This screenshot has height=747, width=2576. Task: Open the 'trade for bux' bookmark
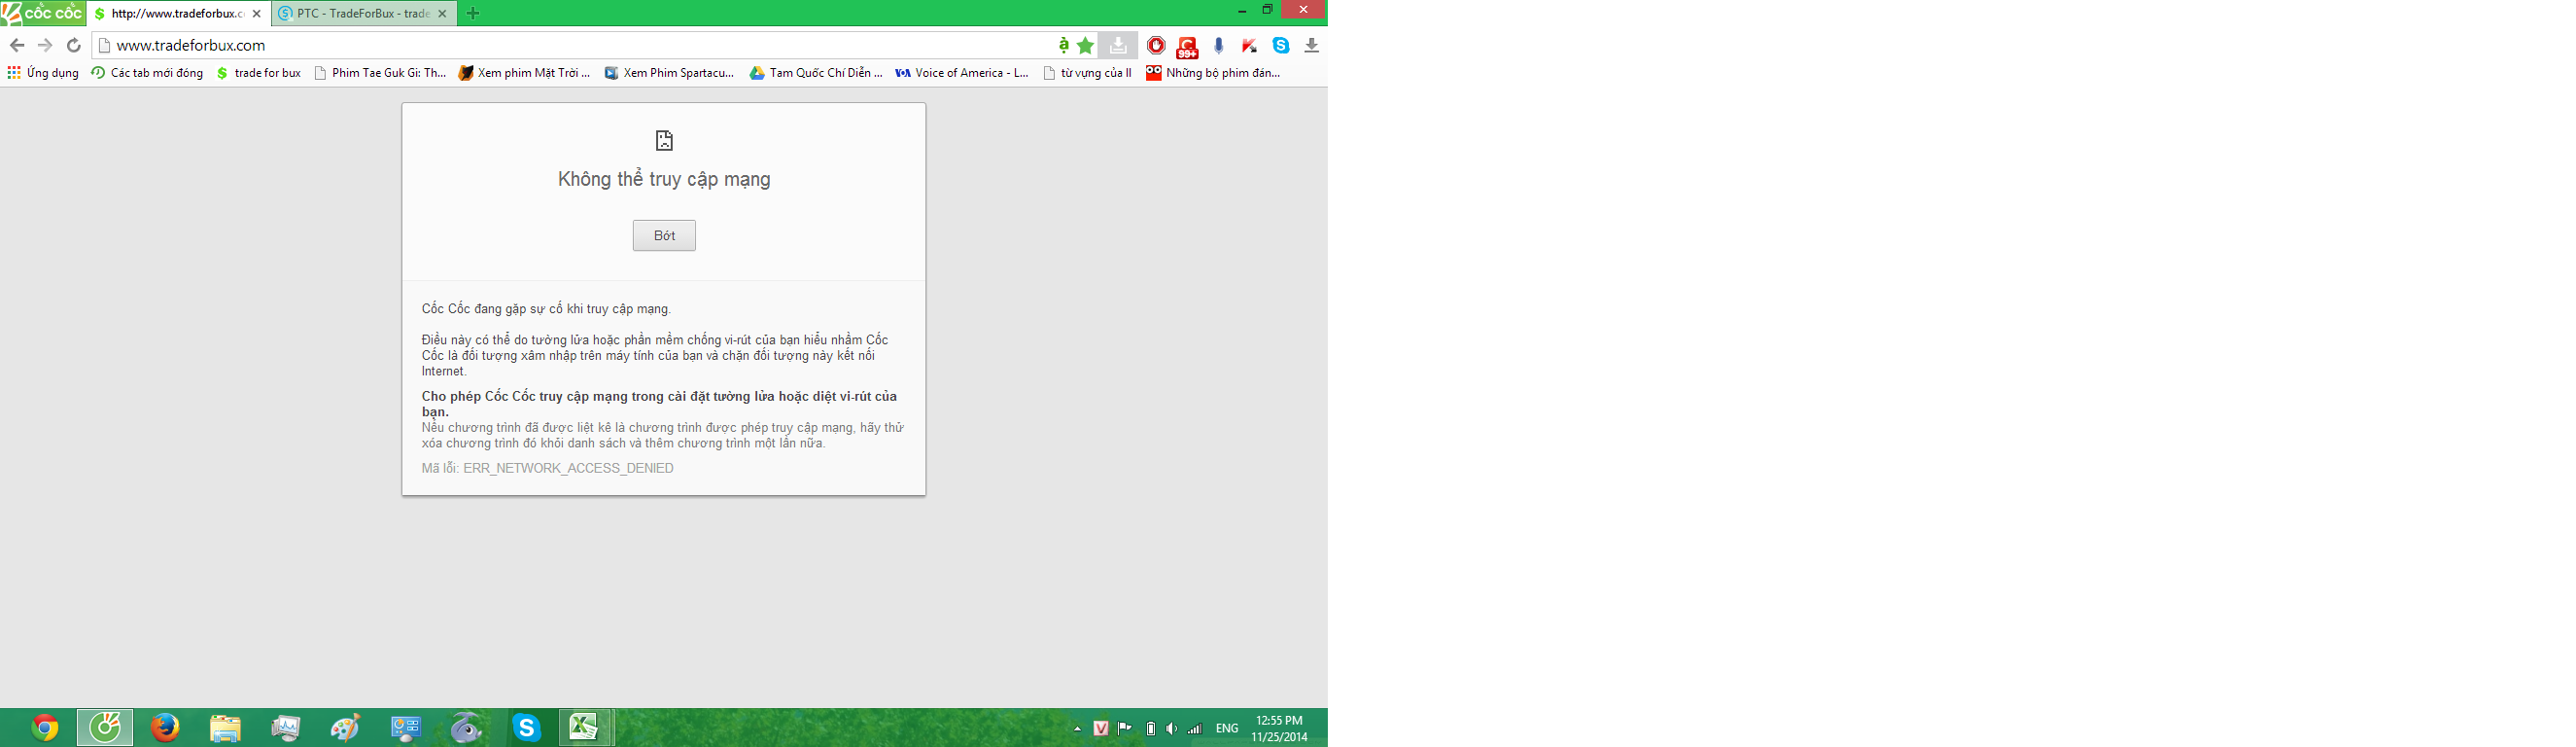pos(258,73)
